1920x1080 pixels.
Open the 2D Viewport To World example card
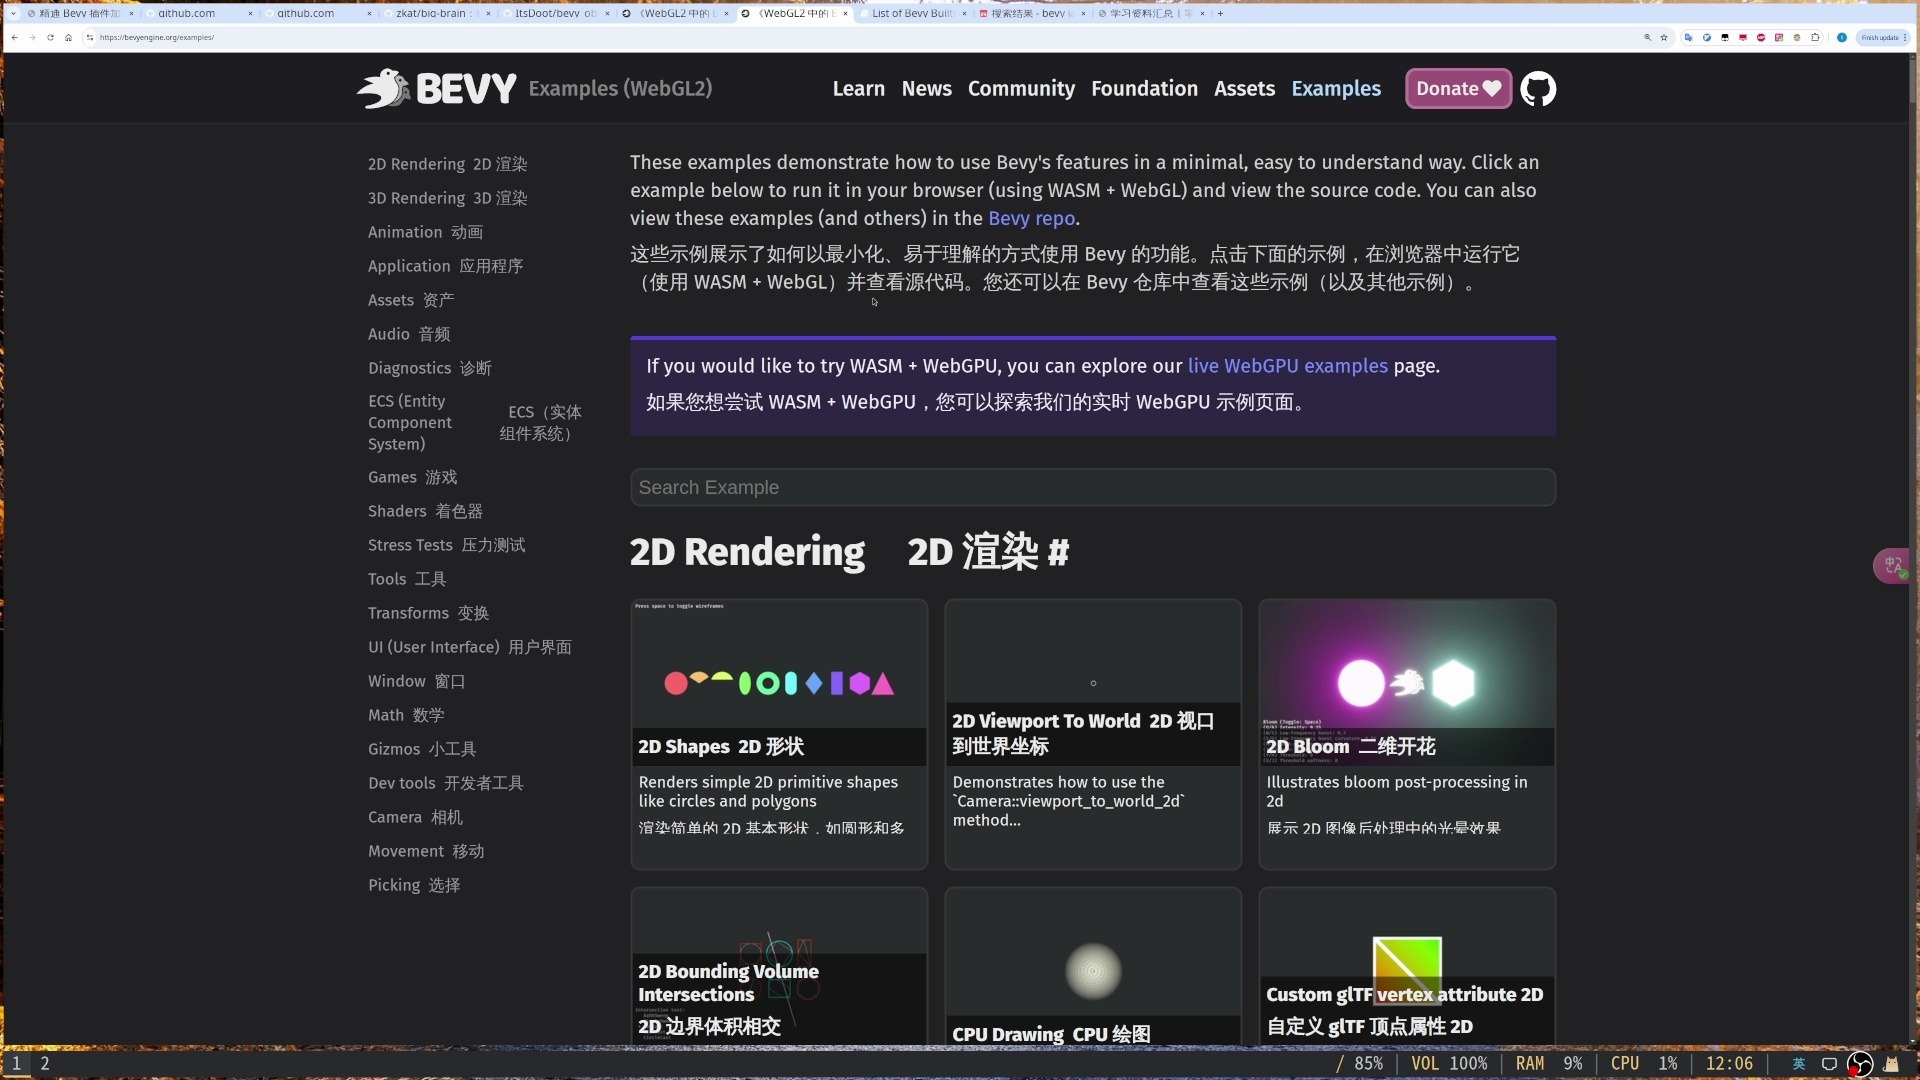tap(1093, 735)
